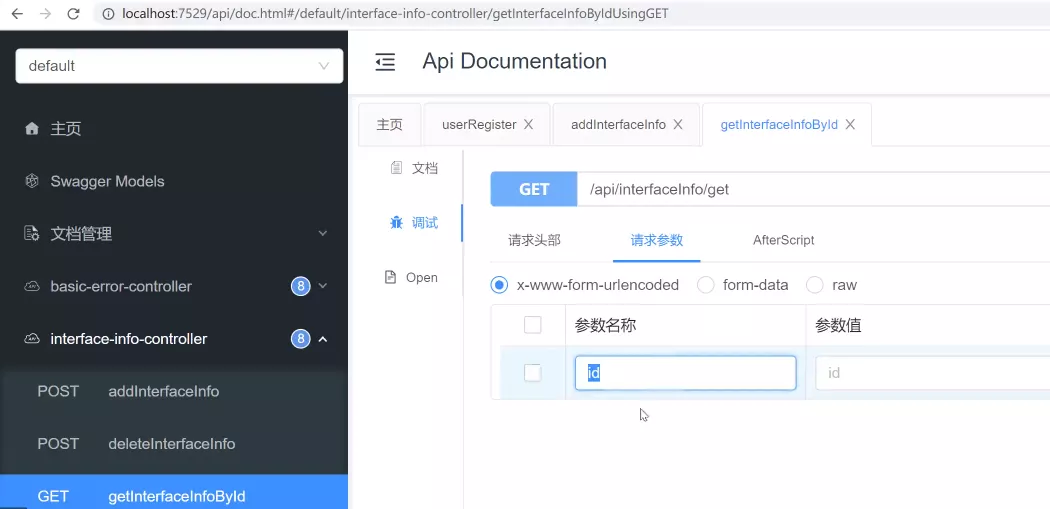This screenshot has height=509, width=1050.
Task: Click the Api Documentation title
Action: pos(514,61)
